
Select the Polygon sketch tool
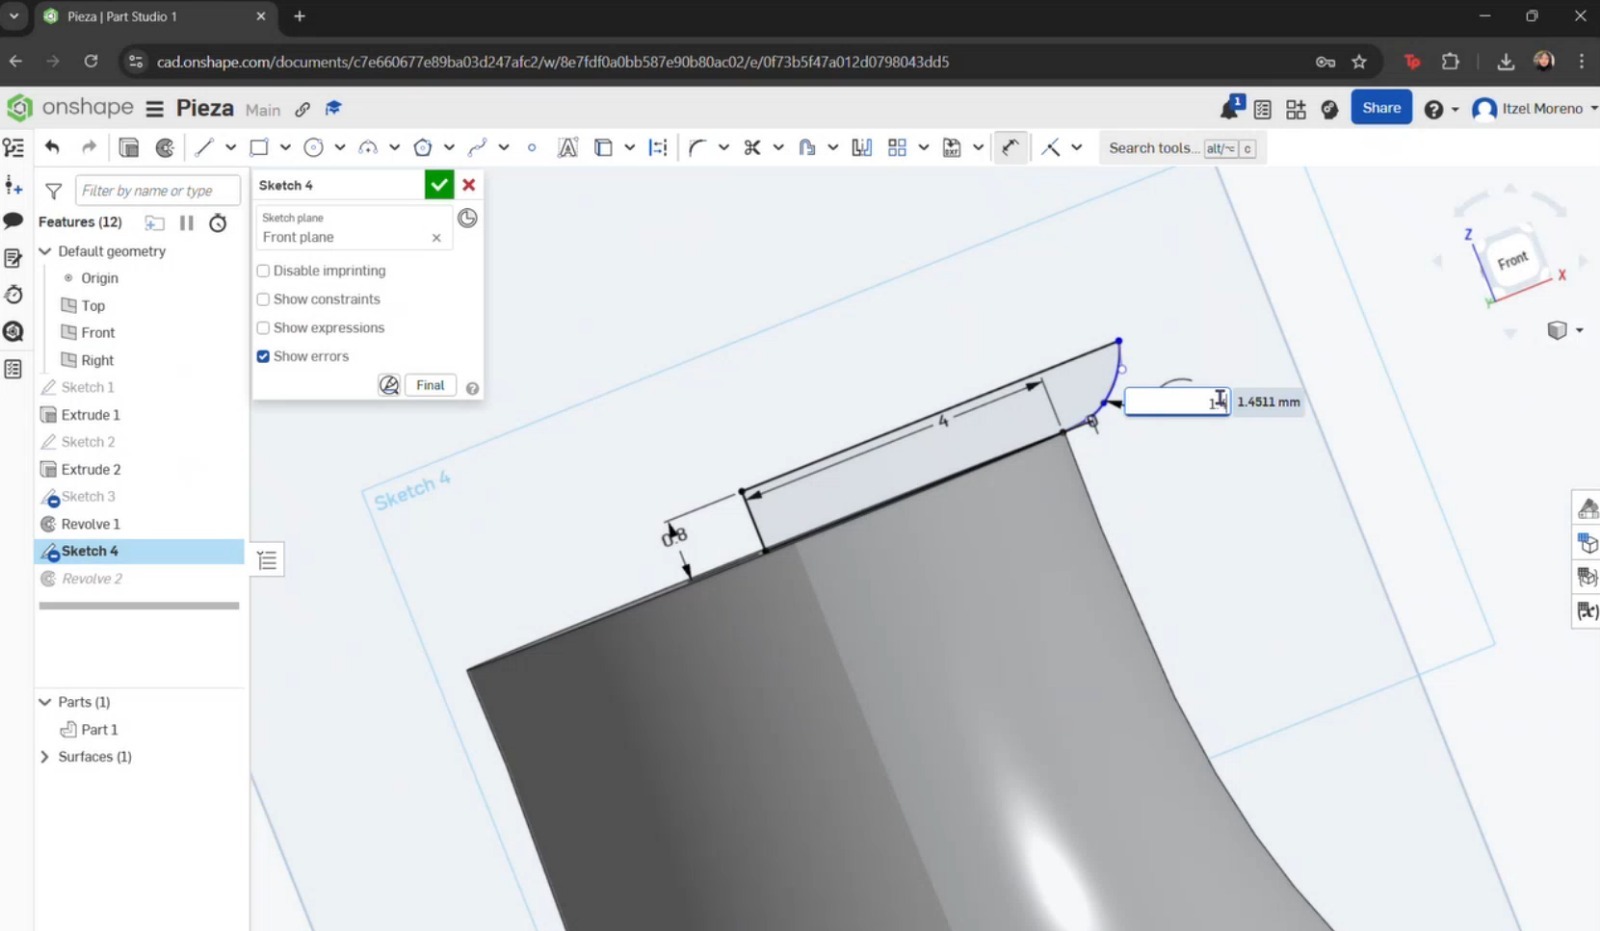point(424,147)
